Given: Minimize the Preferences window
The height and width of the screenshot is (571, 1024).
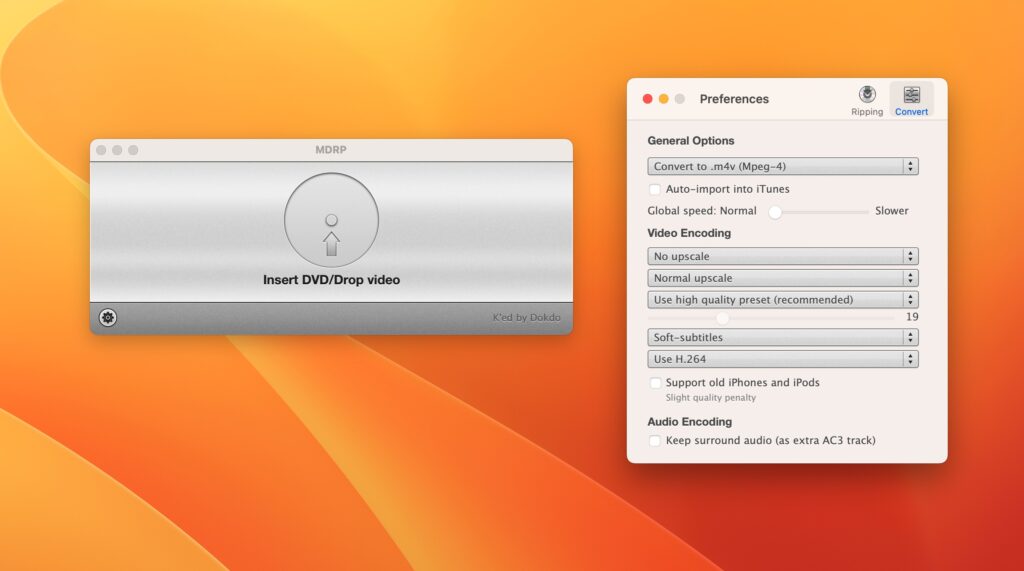Looking at the screenshot, I should click(x=664, y=99).
